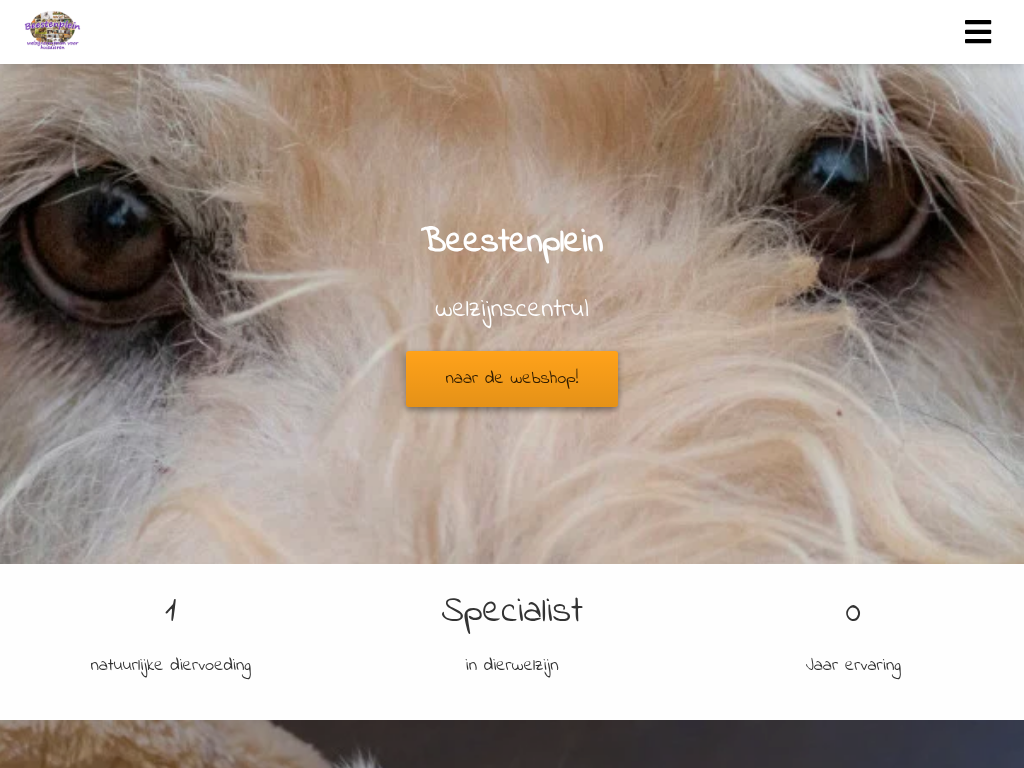Click the counter number '1'
This screenshot has height=768, width=1024.
(170, 611)
